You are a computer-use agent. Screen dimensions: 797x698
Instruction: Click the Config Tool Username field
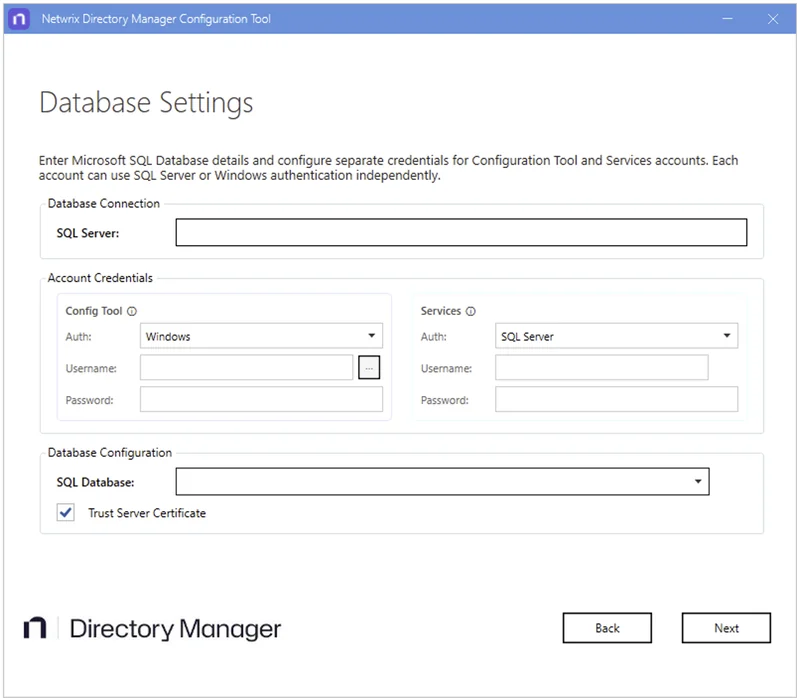point(247,368)
